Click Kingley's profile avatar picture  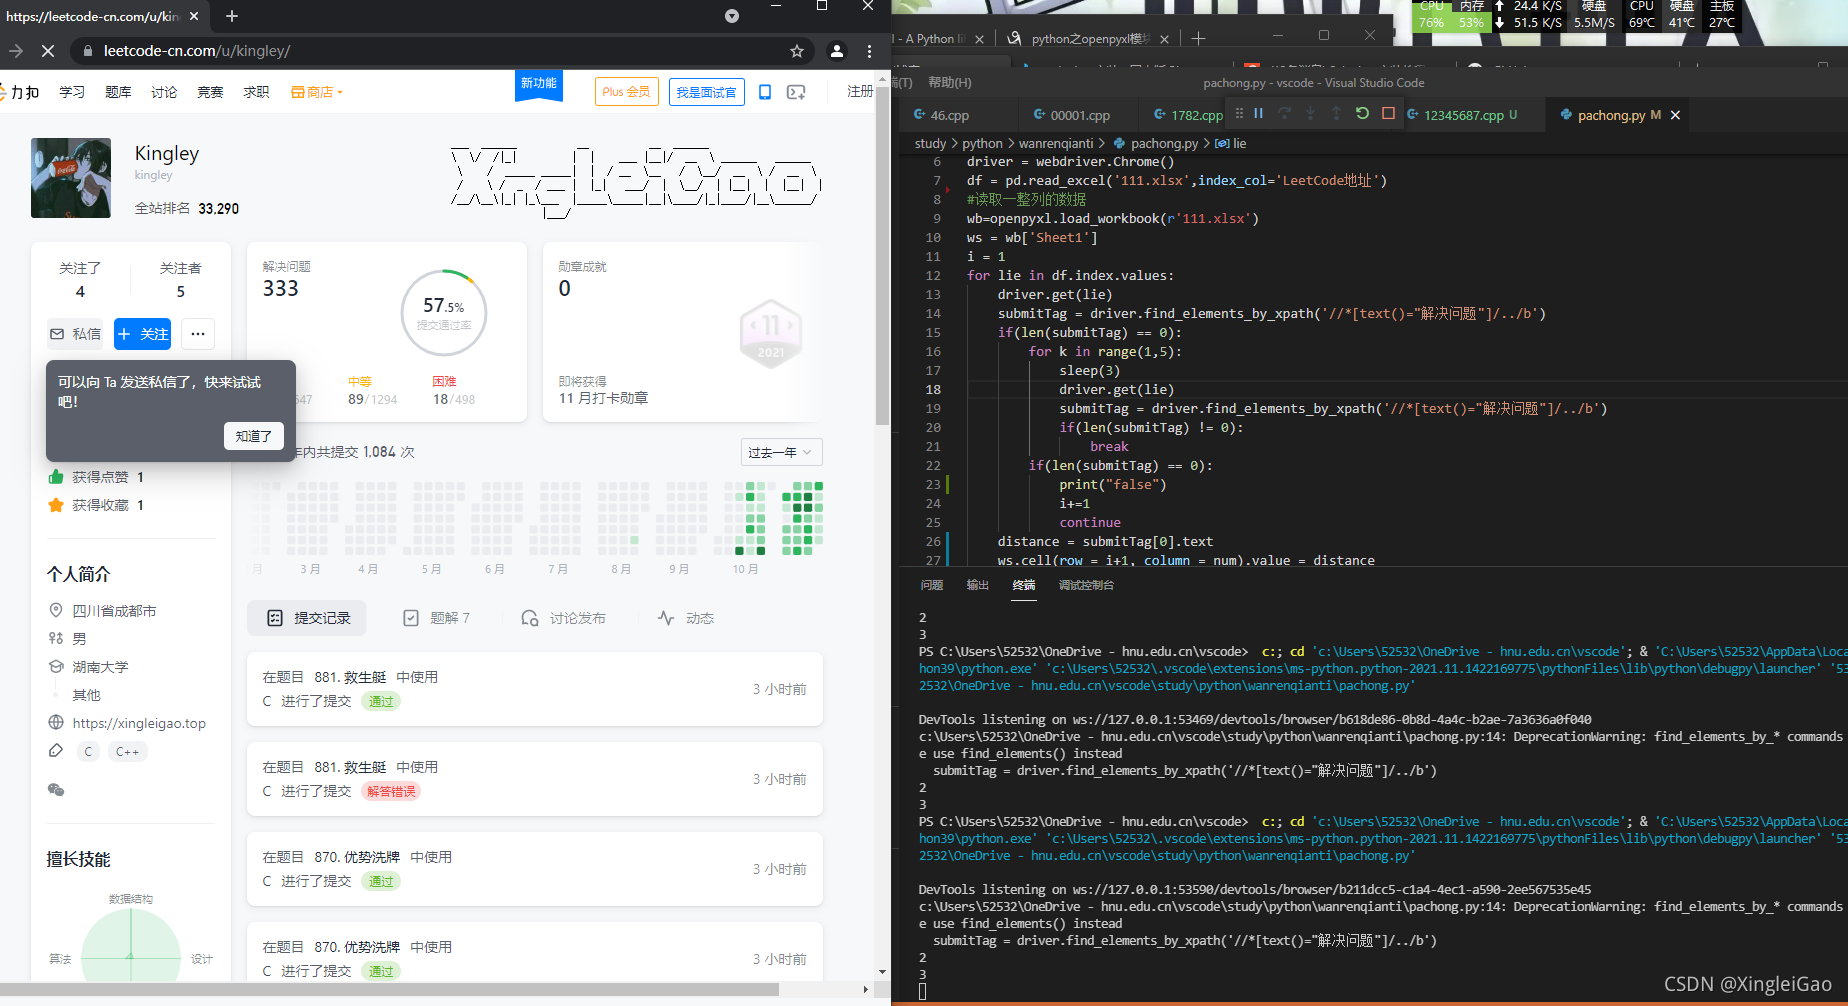click(x=71, y=178)
